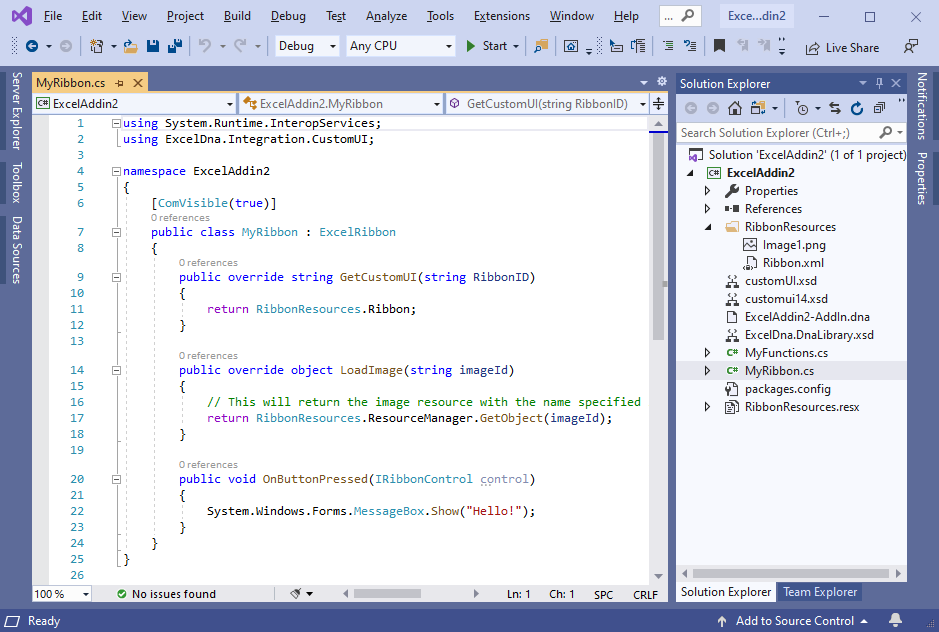Click Switch Views icon in Solution Explorer
The width and height of the screenshot is (939, 632).
click(x=758, y=108)
